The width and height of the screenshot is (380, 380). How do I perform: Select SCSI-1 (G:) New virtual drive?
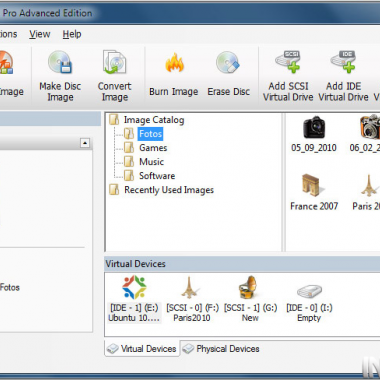point(250,299)
